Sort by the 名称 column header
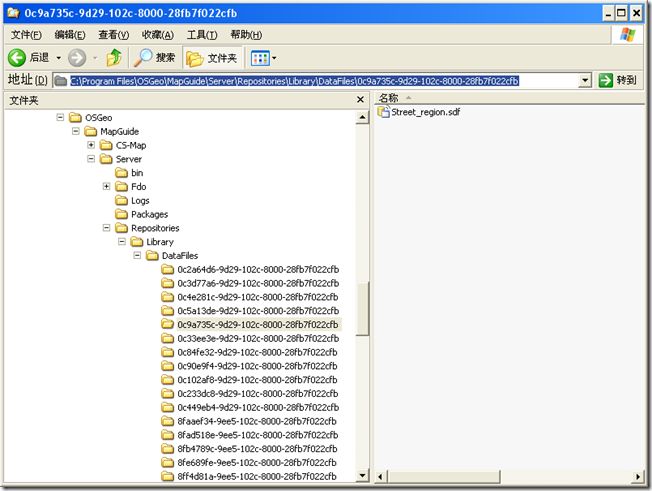 [x=389, y=98]
